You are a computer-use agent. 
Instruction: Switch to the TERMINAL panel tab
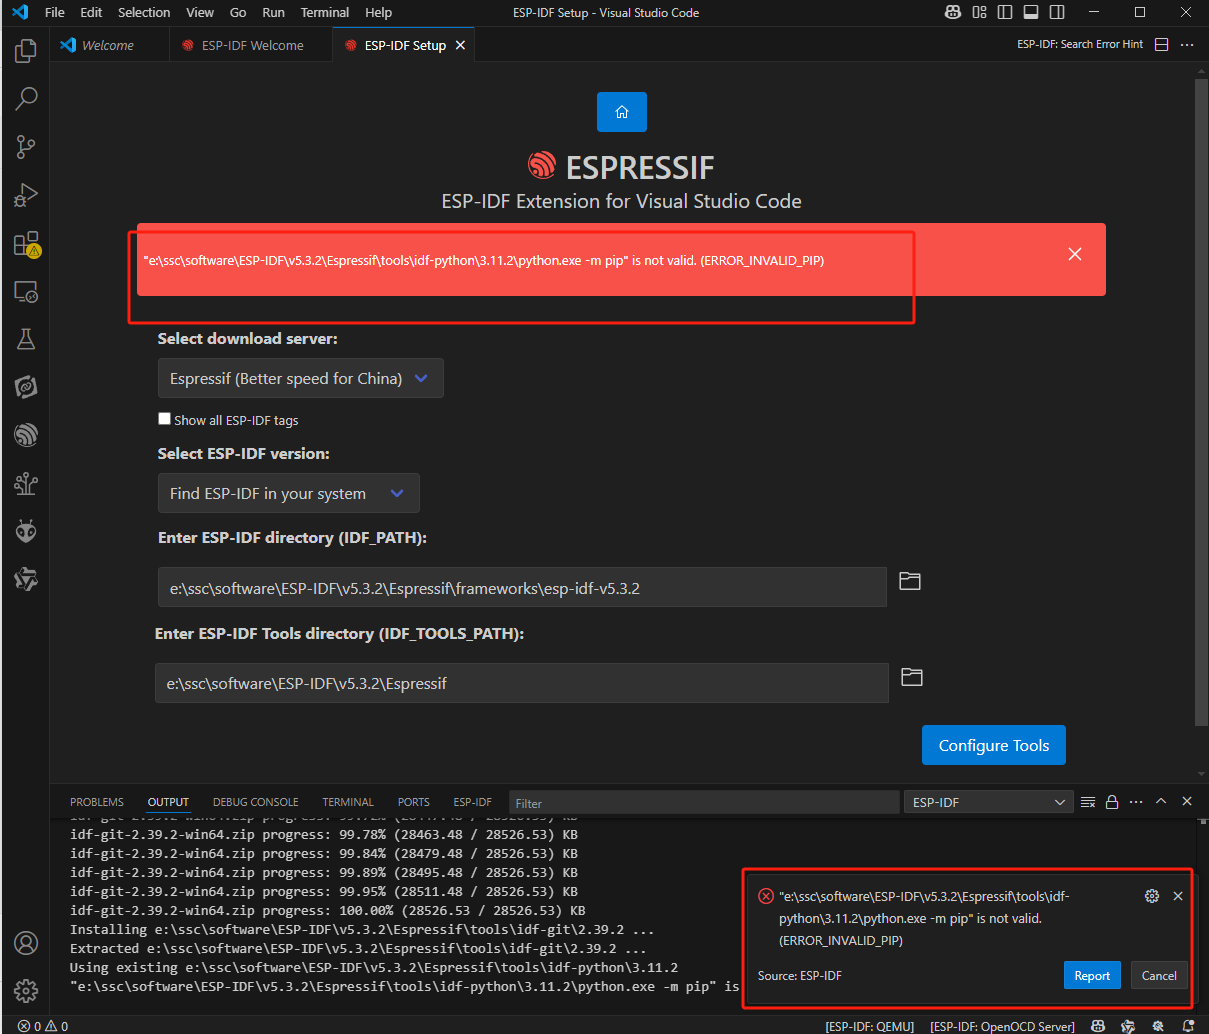pyautogui.click(x=348, y=802)
